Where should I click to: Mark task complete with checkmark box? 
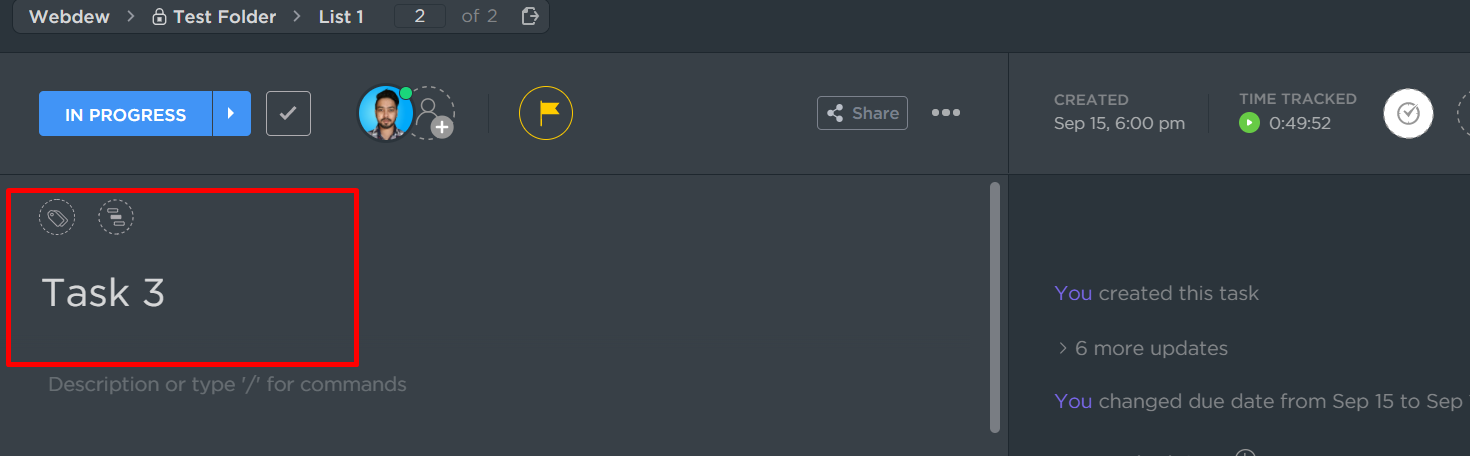tap(288, 113)
